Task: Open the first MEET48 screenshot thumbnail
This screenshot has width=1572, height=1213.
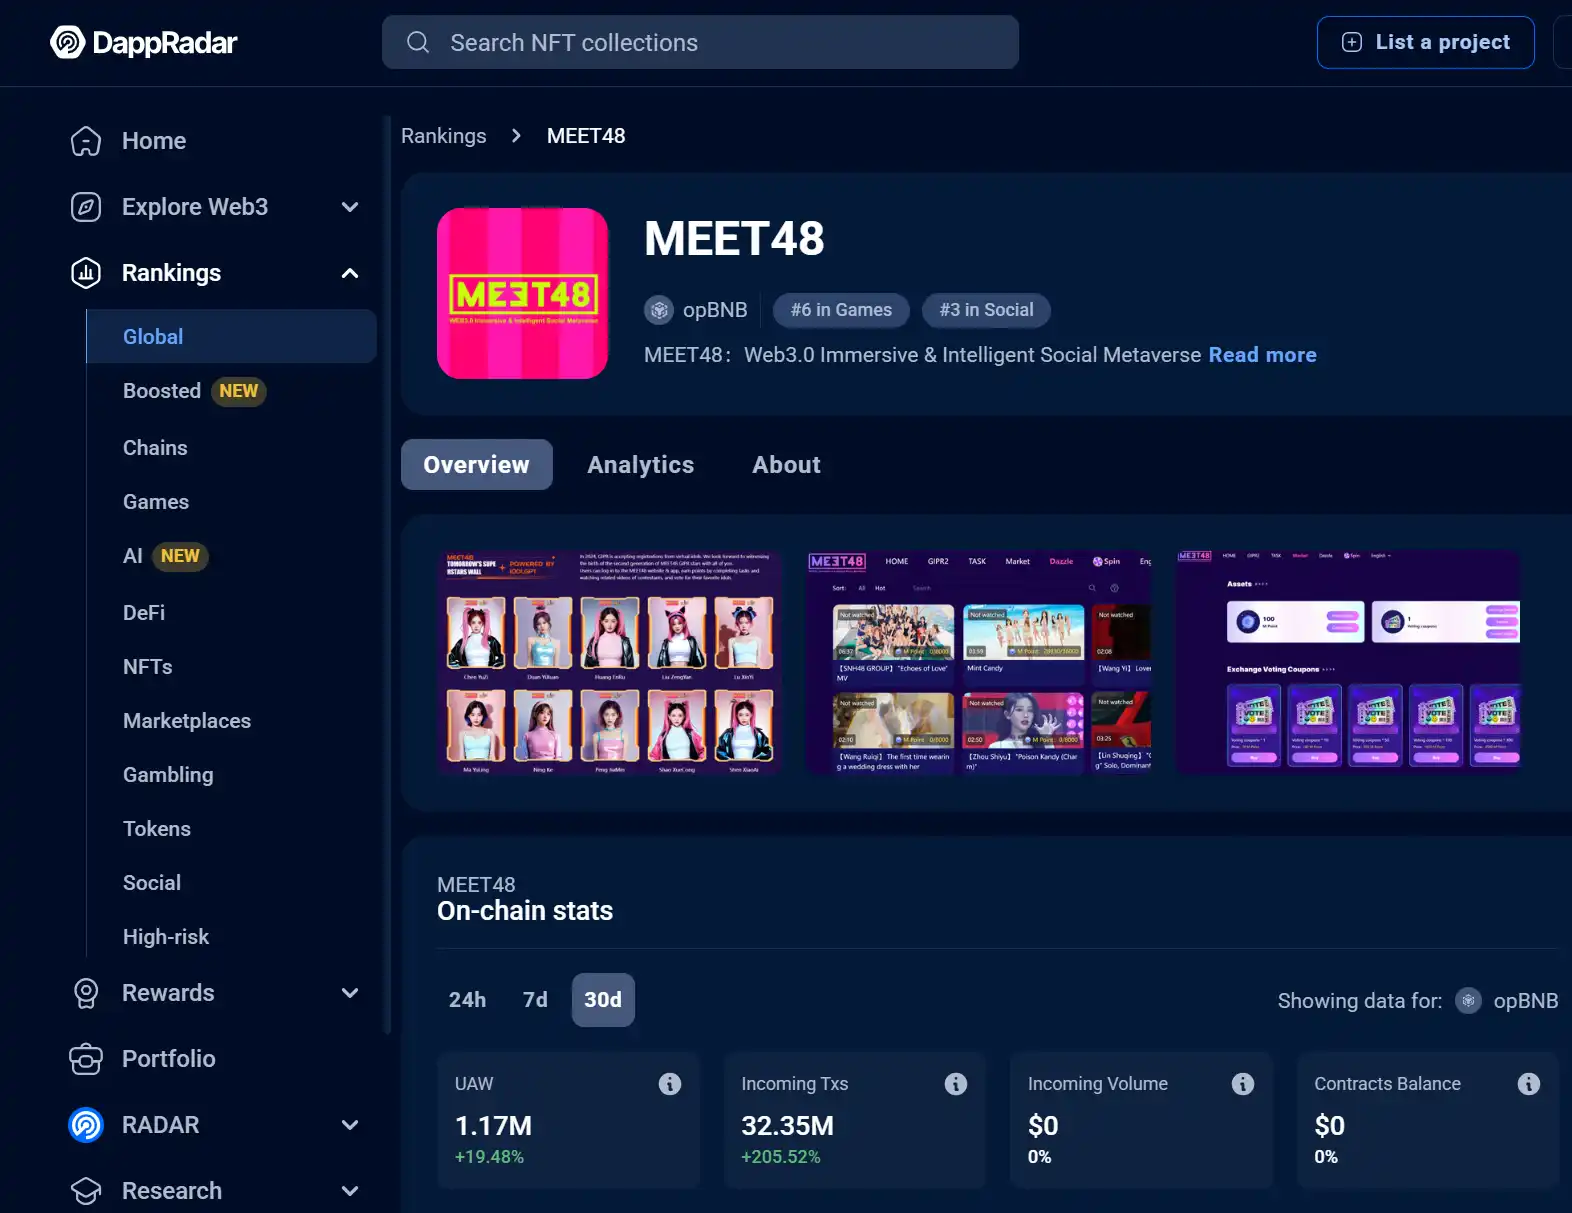Action: coord(609,662)
